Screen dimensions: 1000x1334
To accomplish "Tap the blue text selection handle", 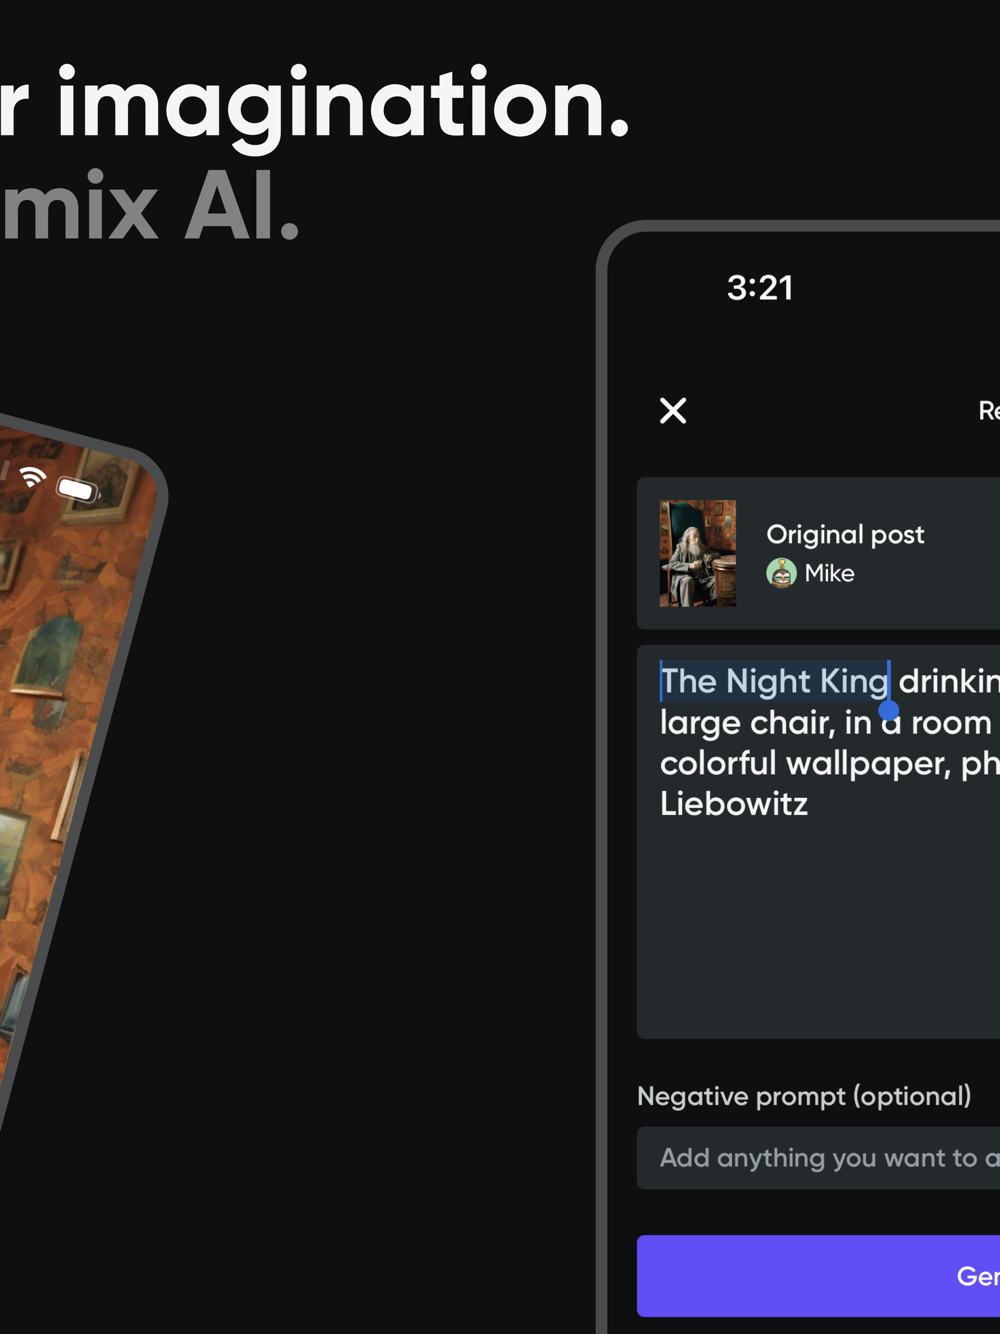I will pyautogui.click(x=889, y=711).
